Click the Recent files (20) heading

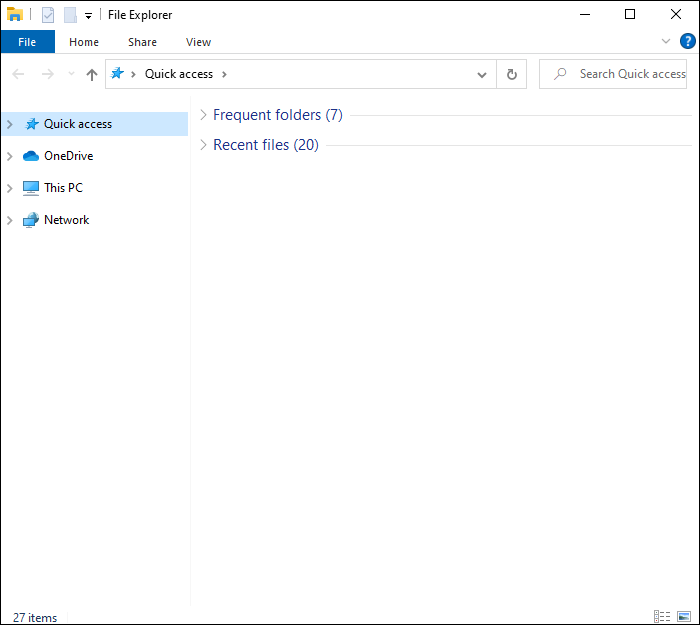[x=266, y=145]
